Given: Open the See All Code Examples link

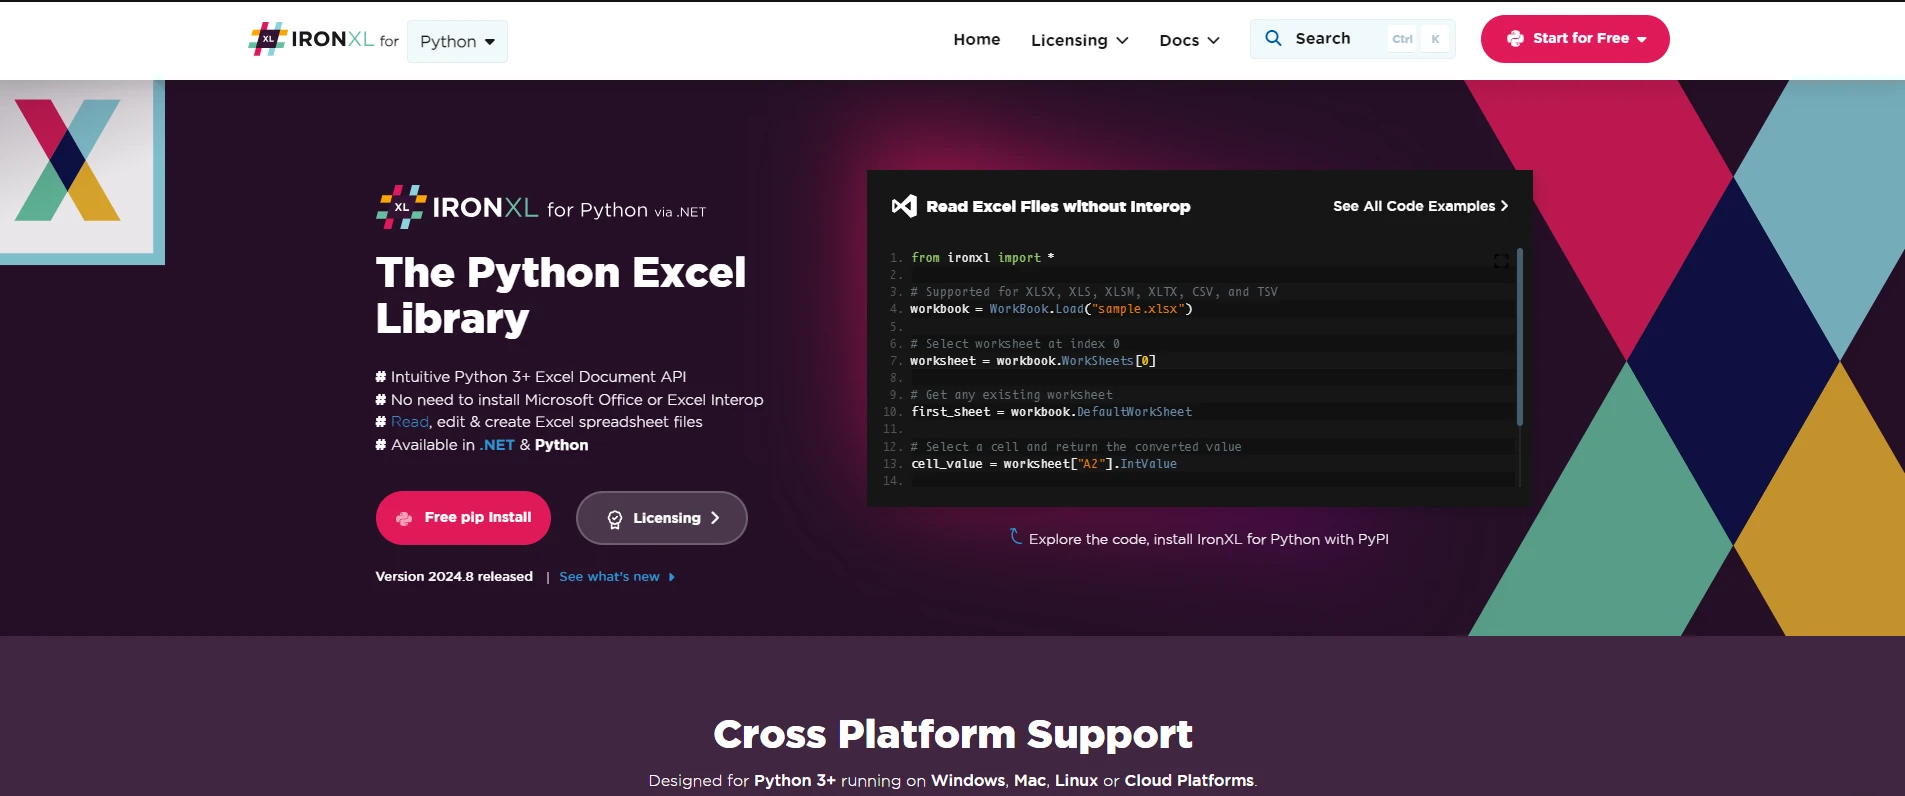Looking at the screenshot, I should point(1420,206).
